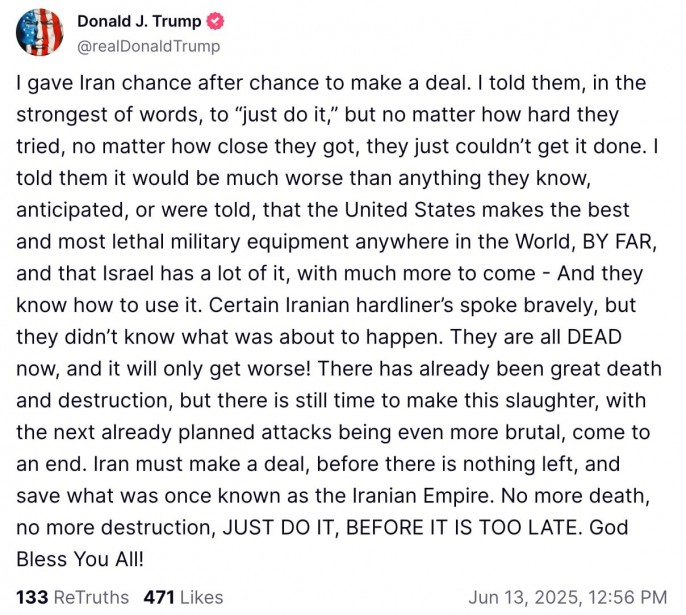Click the number 133 before ReTruths
Screen dimensions: 686x615
tap(32, 597)
